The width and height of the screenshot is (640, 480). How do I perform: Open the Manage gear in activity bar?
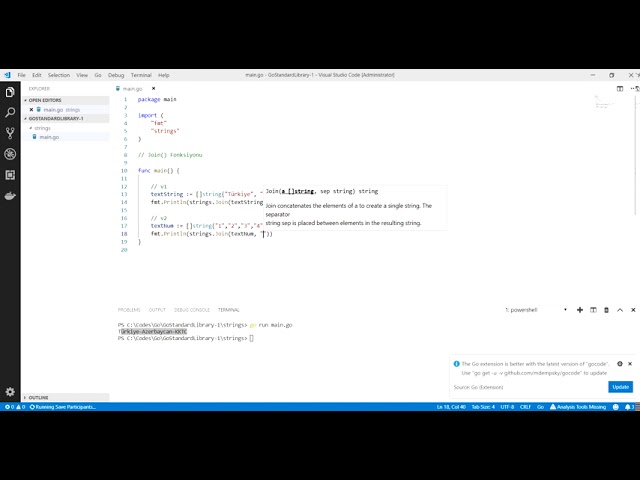tap(10, 392)
